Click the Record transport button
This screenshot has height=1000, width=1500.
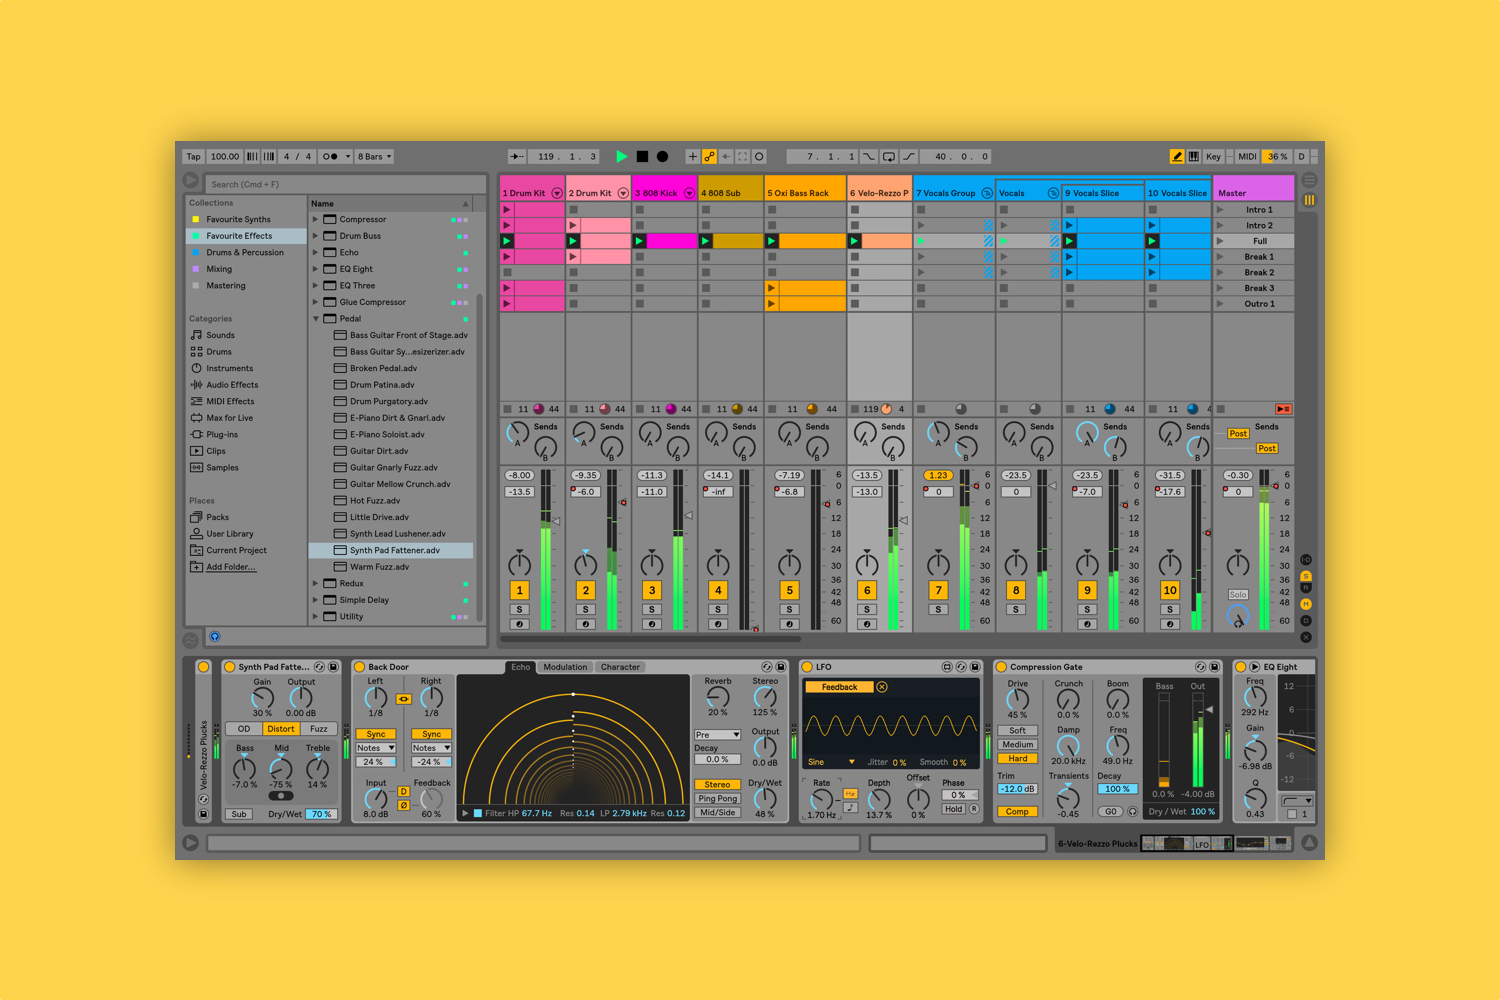[662, 156]
